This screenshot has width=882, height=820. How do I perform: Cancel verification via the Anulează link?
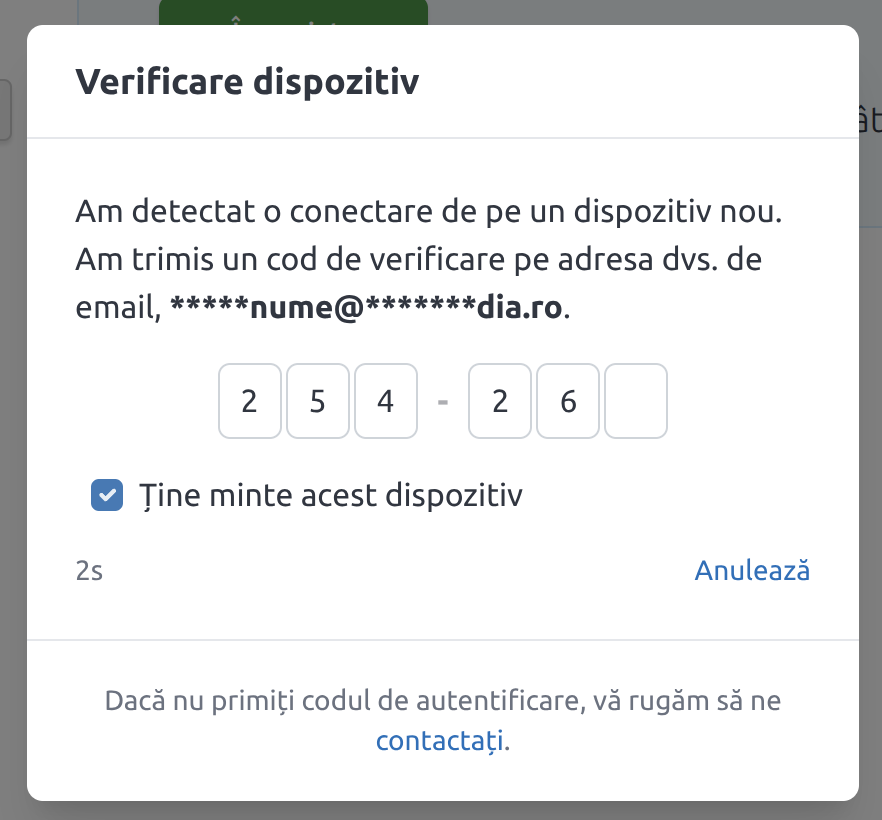pos(752,571)
